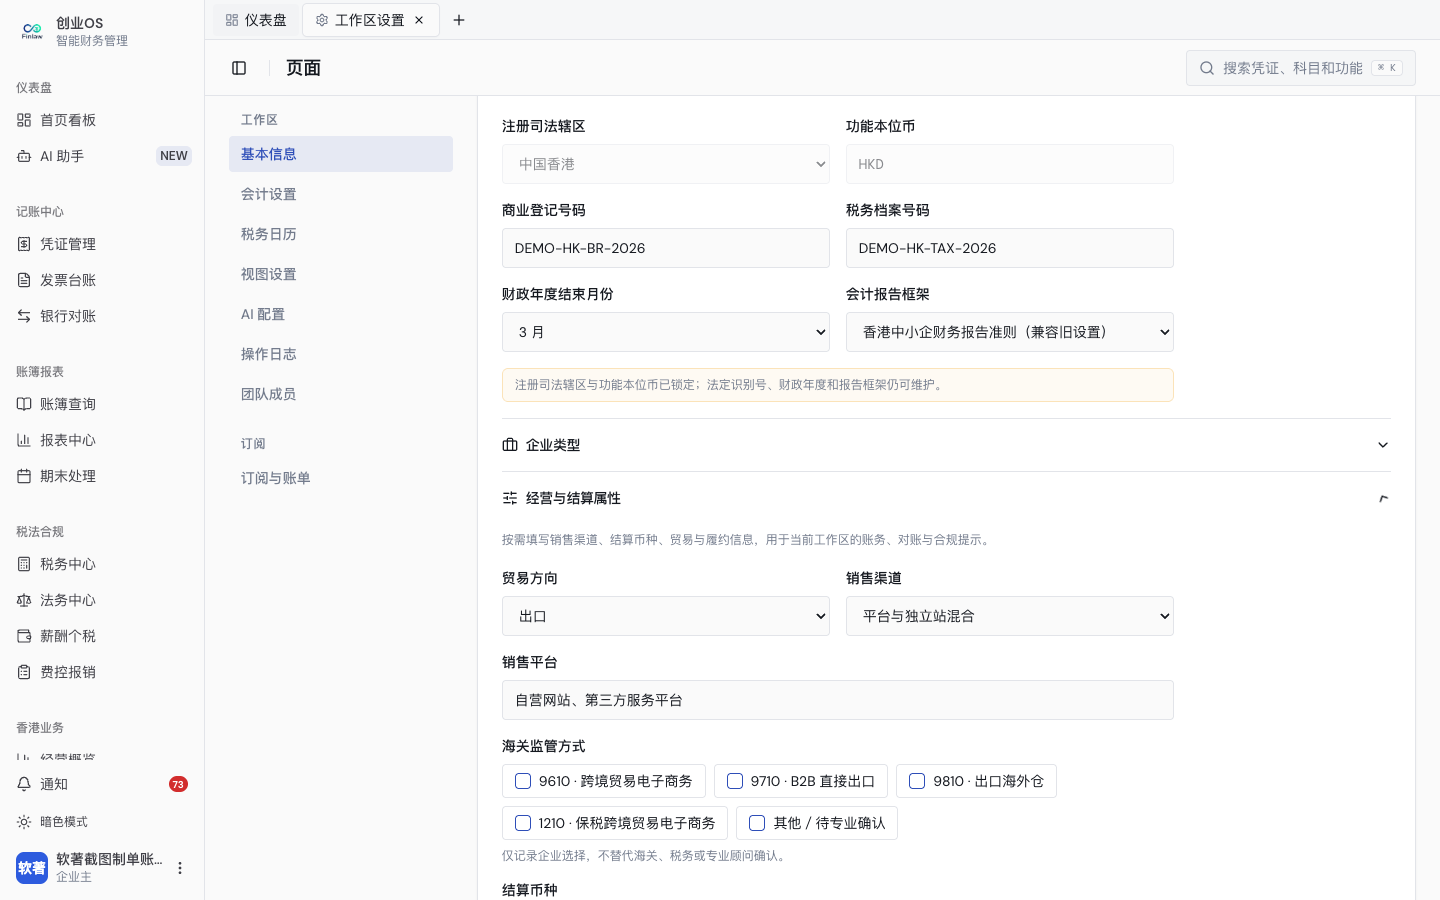Viewport: 1440px width, 900px height.
Task: Select 视图设置 settings menu
Action: [341, 274]
